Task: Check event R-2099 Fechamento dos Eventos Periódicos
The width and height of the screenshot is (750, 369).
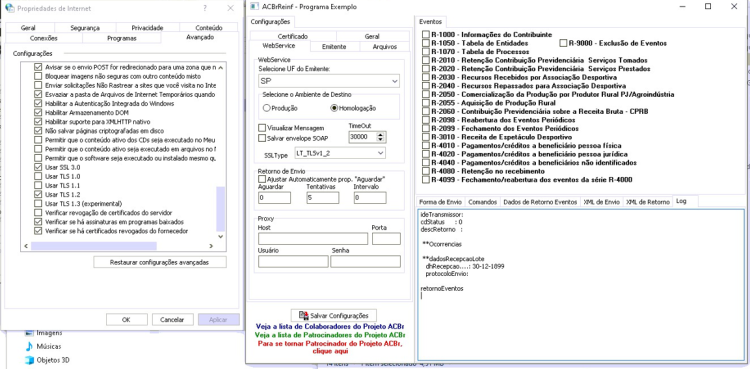Action: click(426, 128)
